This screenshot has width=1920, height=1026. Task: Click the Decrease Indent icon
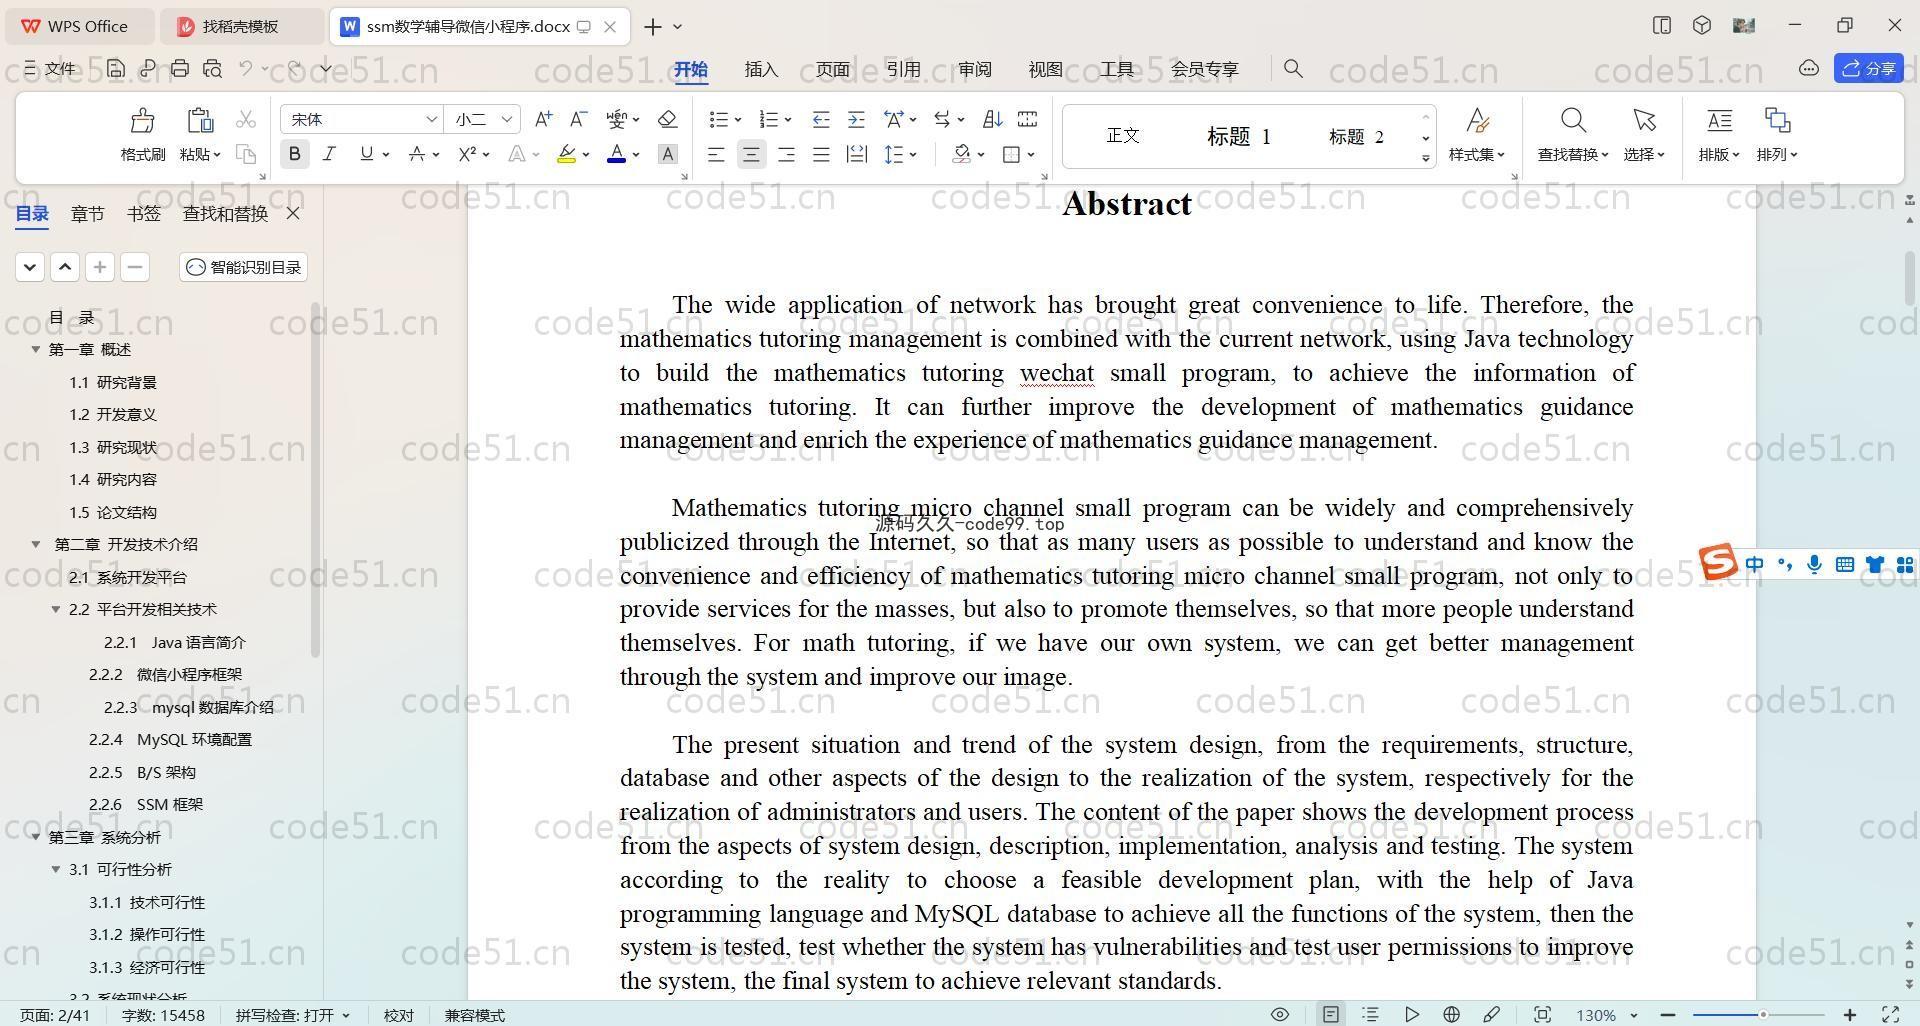click(x=821, y=119)
